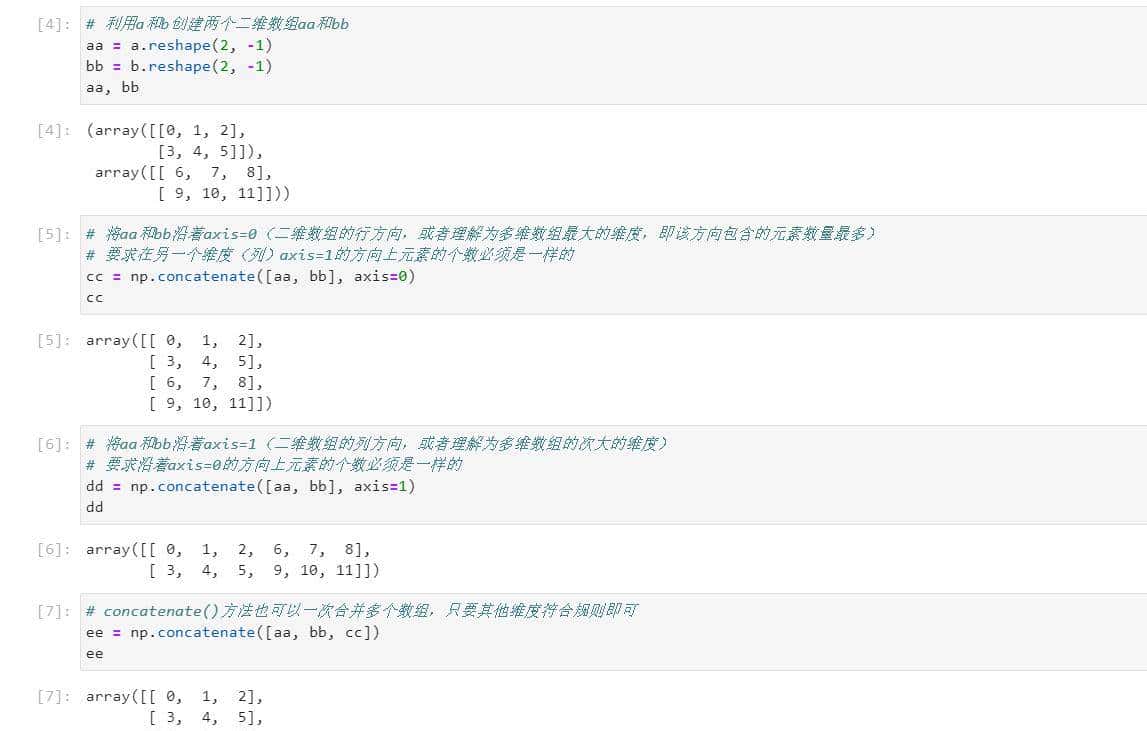Place cursor in the aa = a.reshape(2, -1) line
The height and width of the screenshot is (731, 1147).
pos(178,45)
